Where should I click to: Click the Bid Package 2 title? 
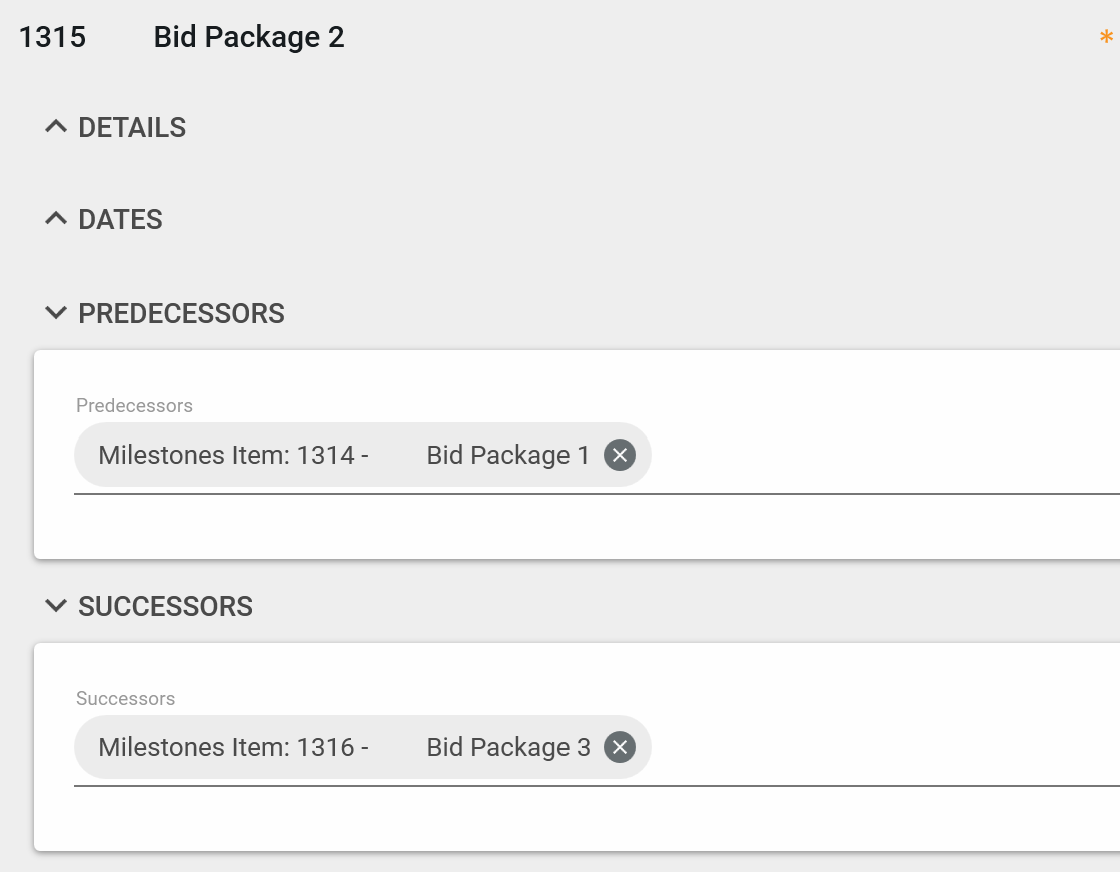(249, 38)
